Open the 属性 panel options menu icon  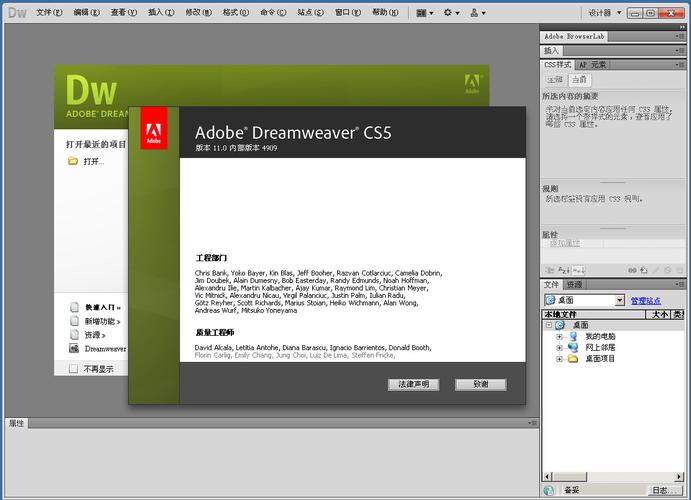coord(533,423)
